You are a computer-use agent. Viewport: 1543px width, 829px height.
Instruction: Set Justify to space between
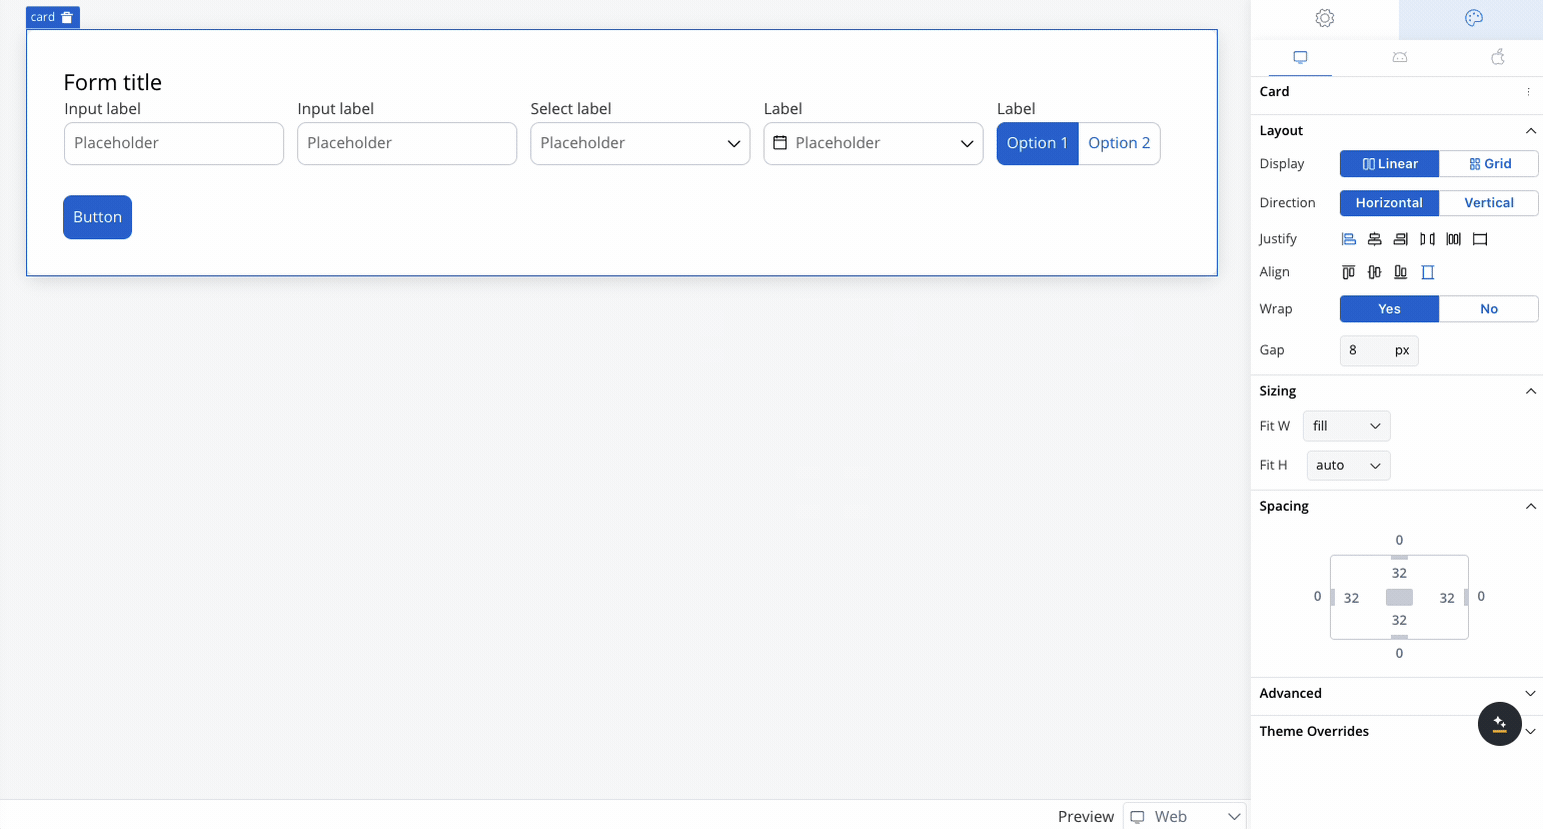click(1427, 239)
